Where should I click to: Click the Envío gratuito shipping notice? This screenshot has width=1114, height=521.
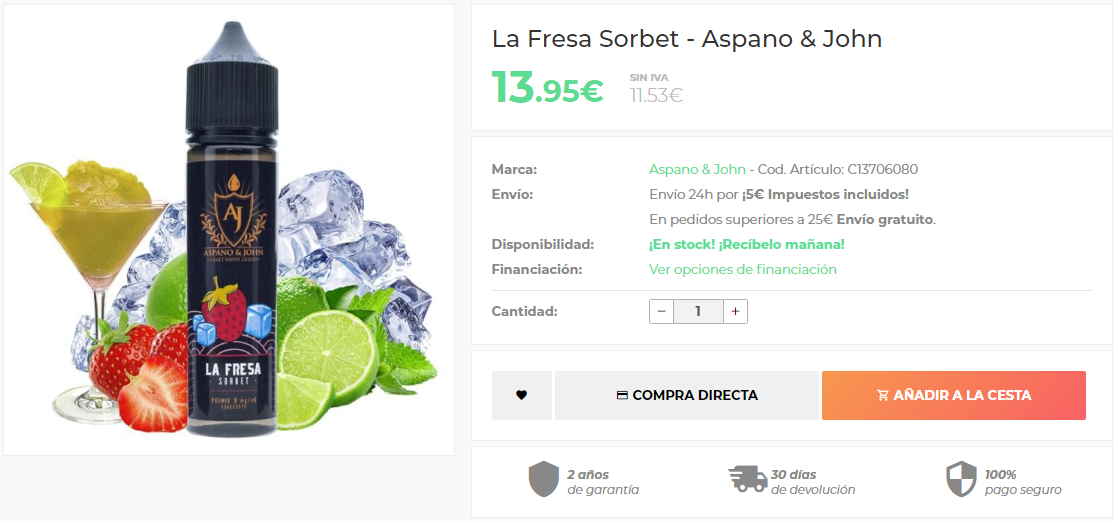[885, 219]
